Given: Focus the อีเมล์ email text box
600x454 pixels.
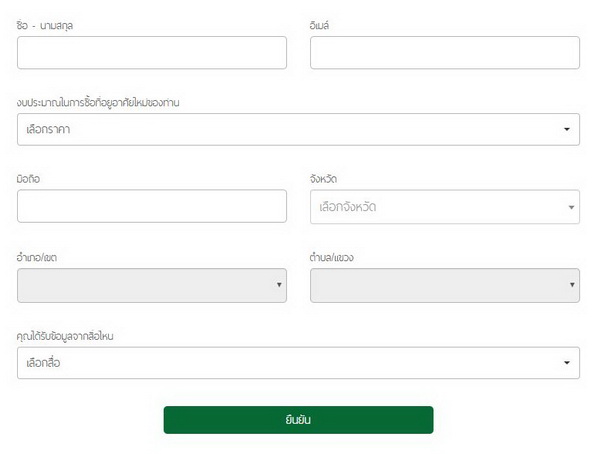Looking at the screenshot, I should (444, 53).
